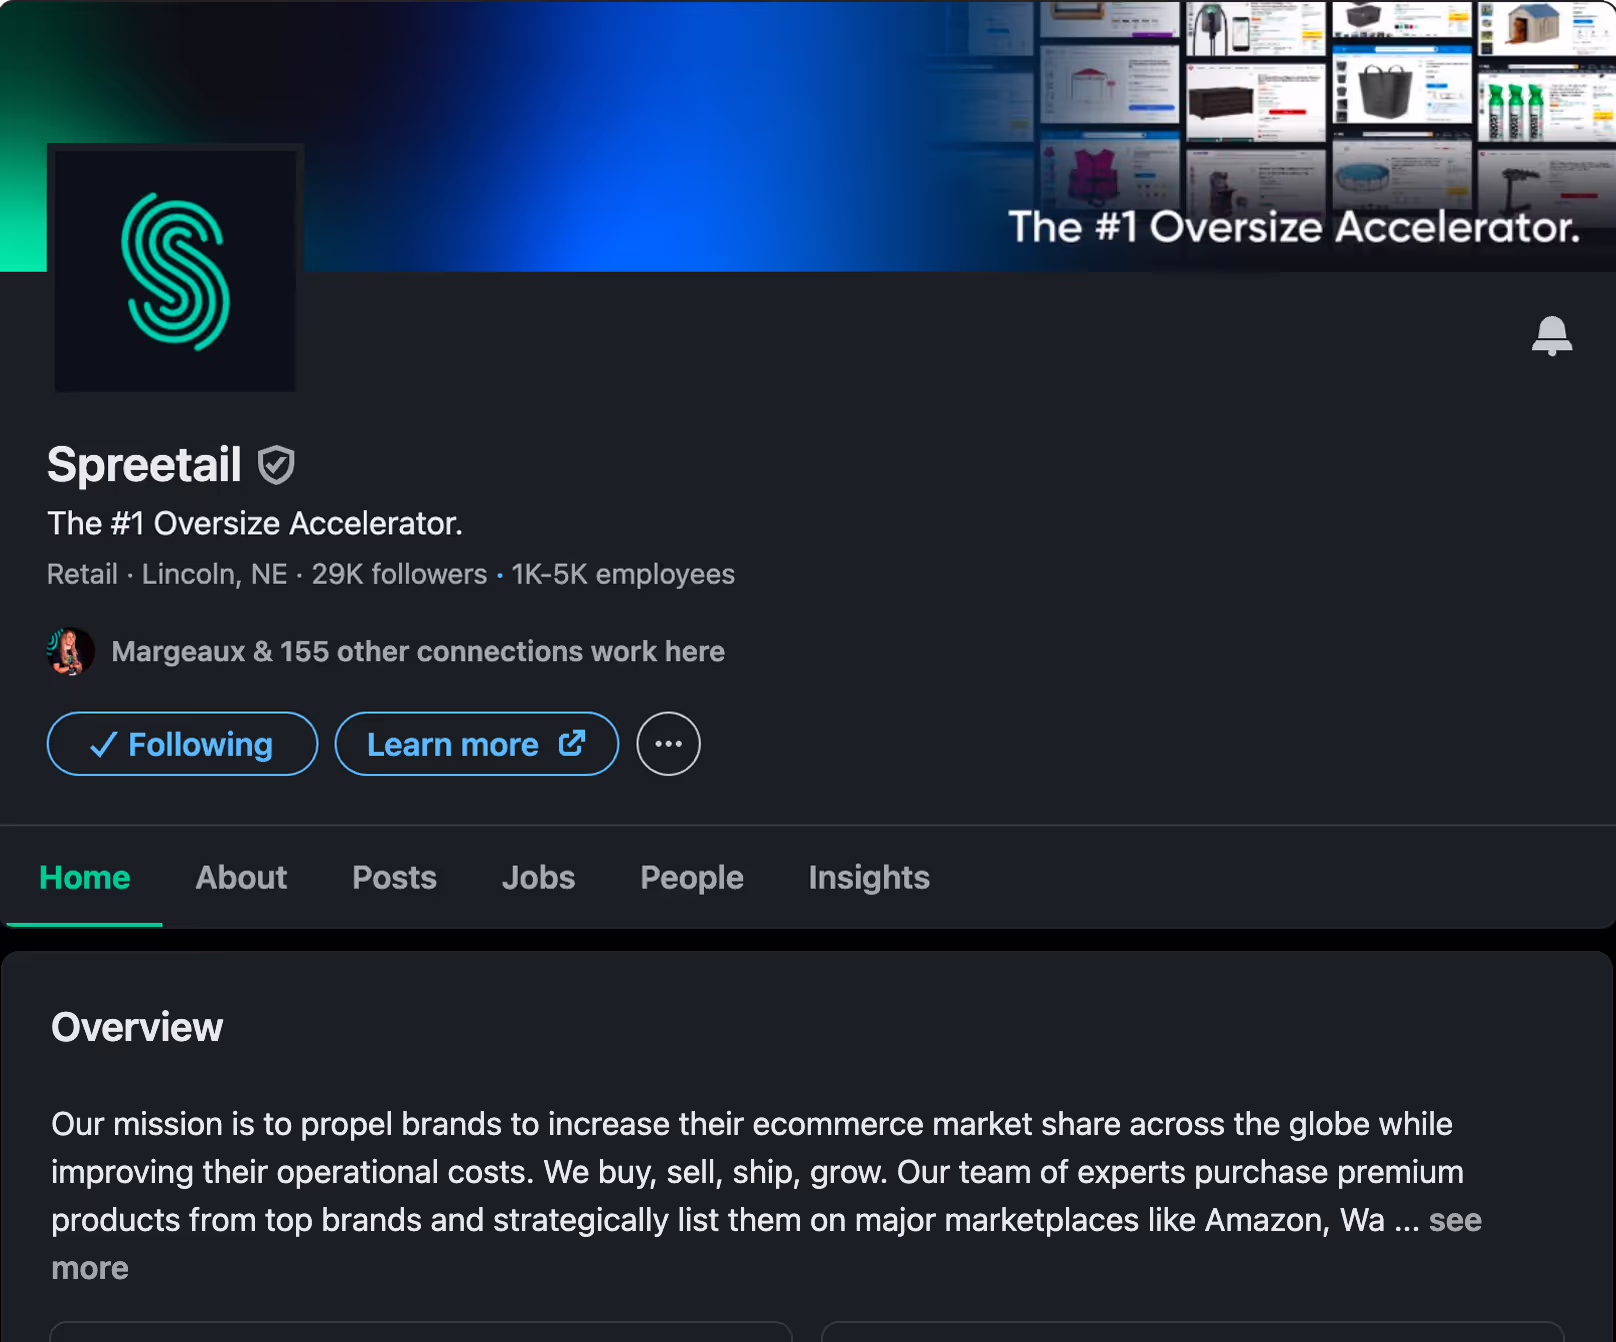The image size is (1616, 1342).
Task: Open the three-dot more options menu
Action: pos(668,744)
